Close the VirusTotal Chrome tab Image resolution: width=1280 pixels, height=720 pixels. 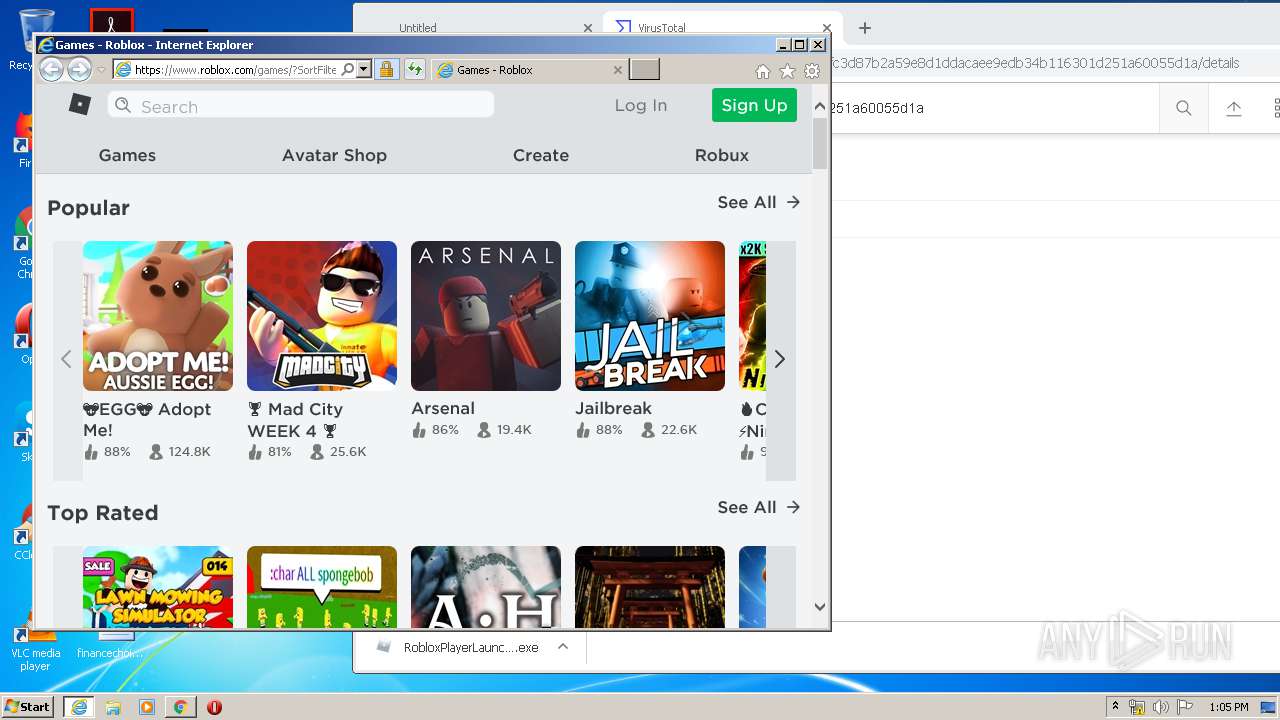(827, 28)
